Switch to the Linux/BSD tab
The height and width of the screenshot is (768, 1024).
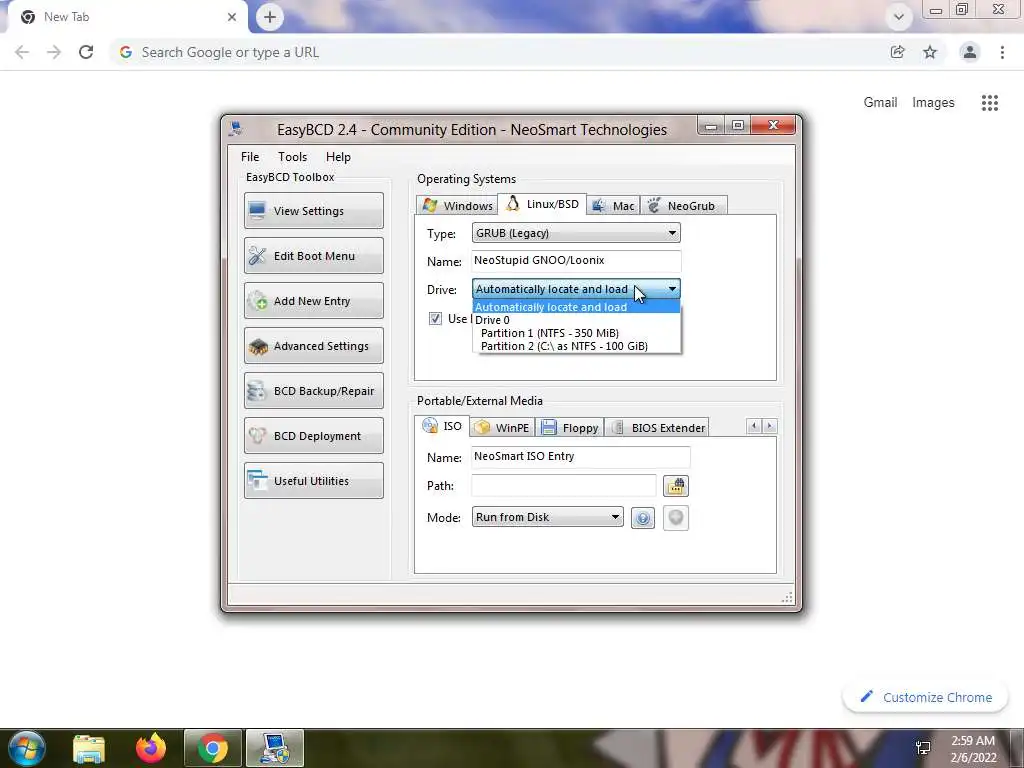click(542, 204)
